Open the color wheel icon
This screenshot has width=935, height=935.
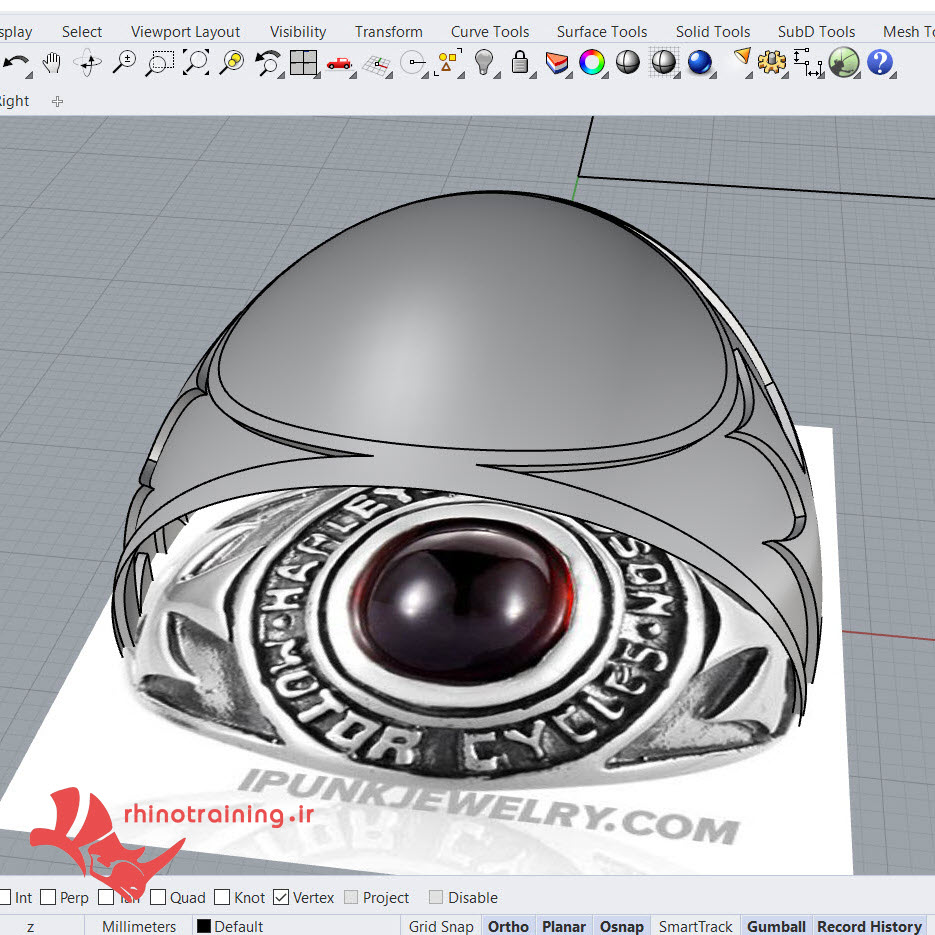pos(592,63)
